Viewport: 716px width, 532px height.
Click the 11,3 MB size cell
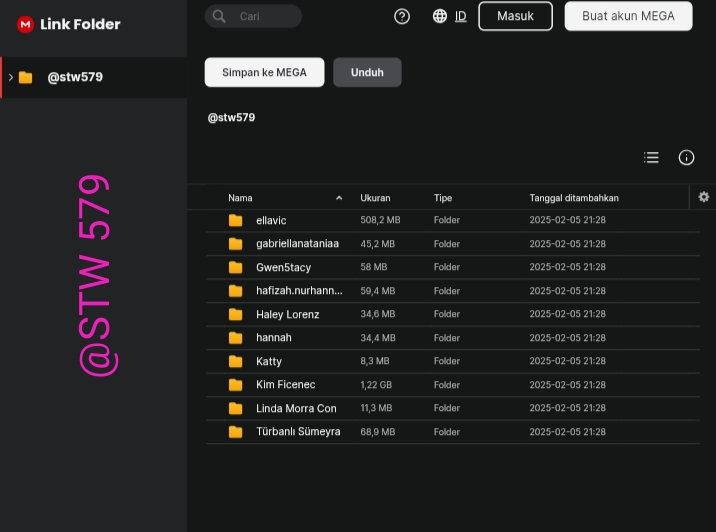[376, 408]
